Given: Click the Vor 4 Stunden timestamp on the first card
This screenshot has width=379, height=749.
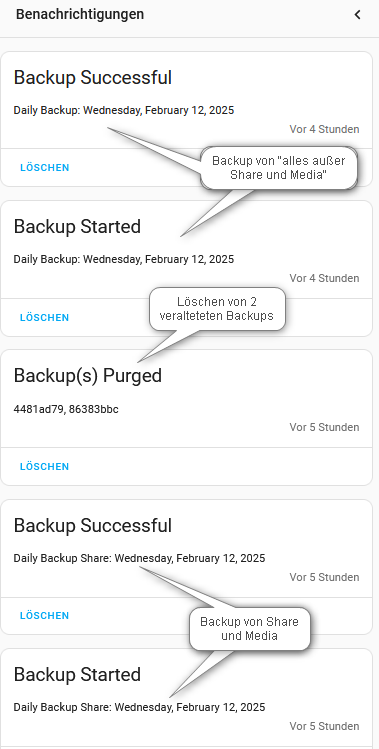Looking at the screenshot, I should pos(324,129).
